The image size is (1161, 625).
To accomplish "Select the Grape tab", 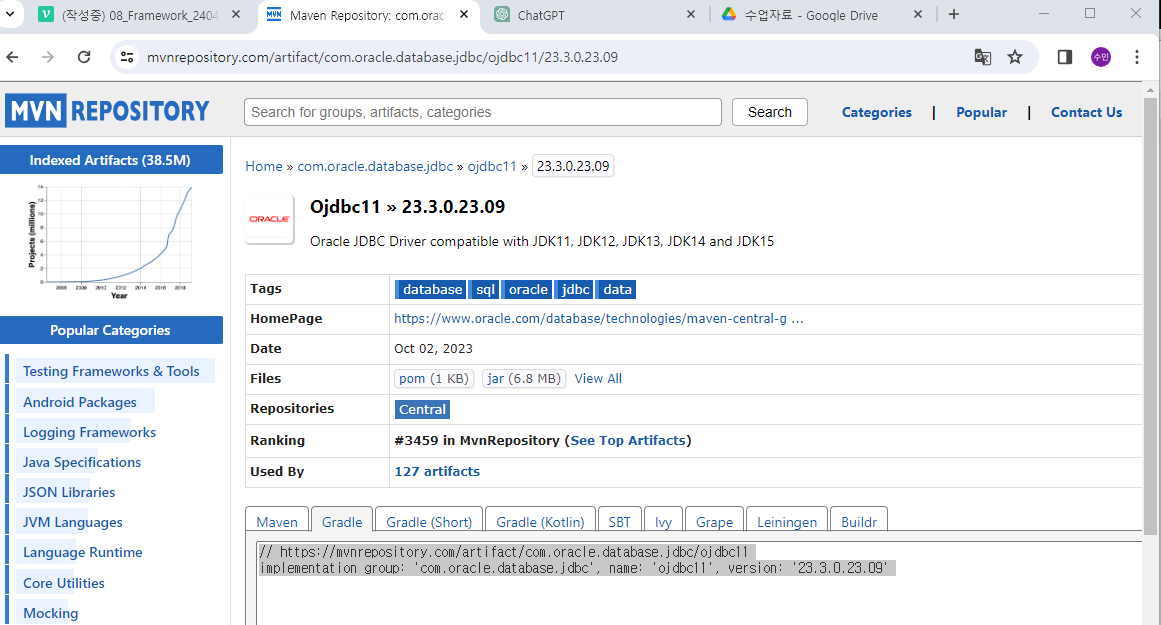I will click(715, 521).
